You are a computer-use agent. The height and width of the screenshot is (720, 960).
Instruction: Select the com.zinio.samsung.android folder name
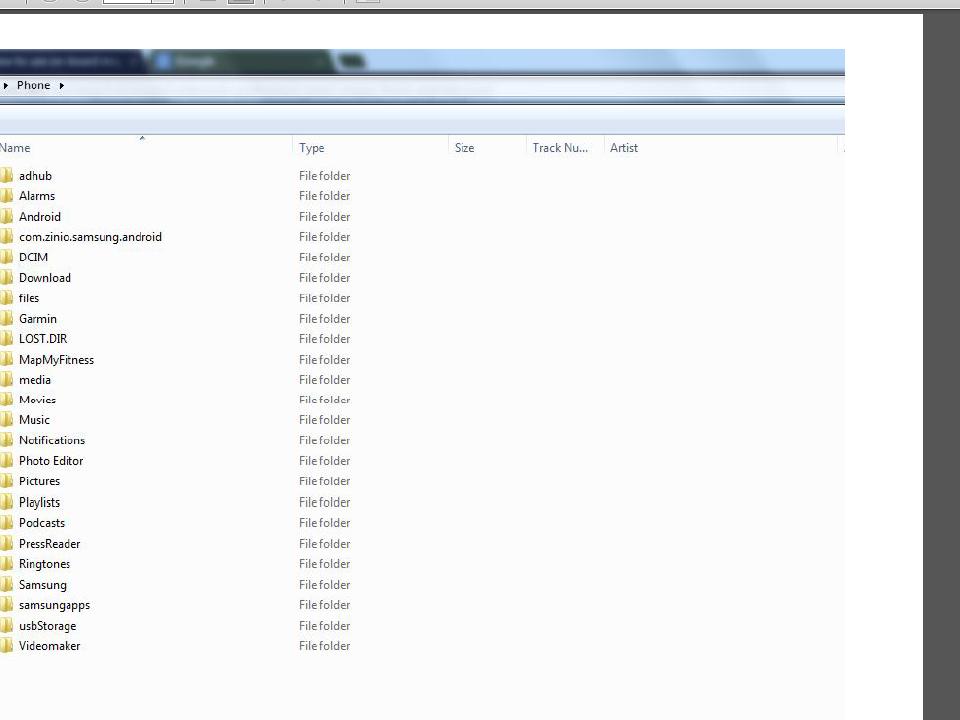coord(90,237)
